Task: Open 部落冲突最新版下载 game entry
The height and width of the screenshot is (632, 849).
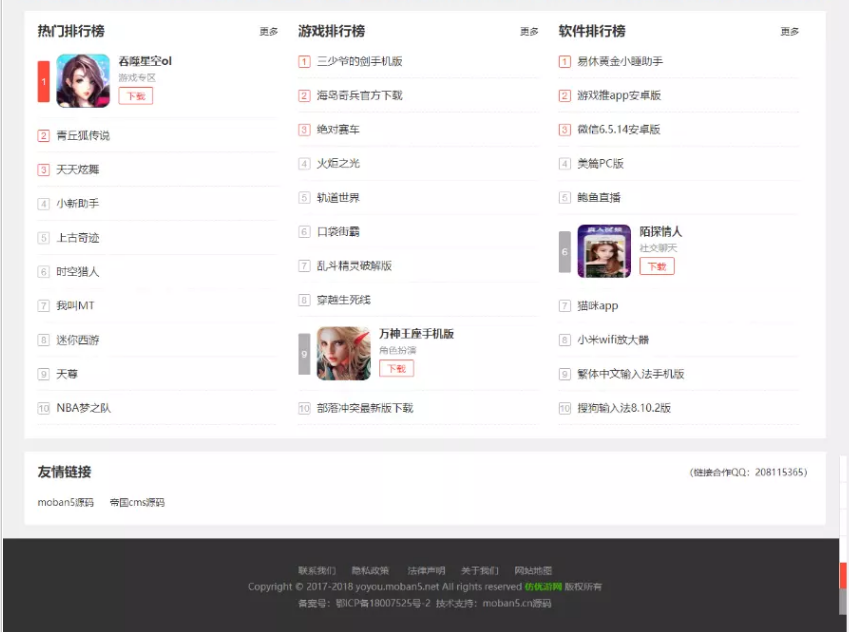Action: coord(365,408)
